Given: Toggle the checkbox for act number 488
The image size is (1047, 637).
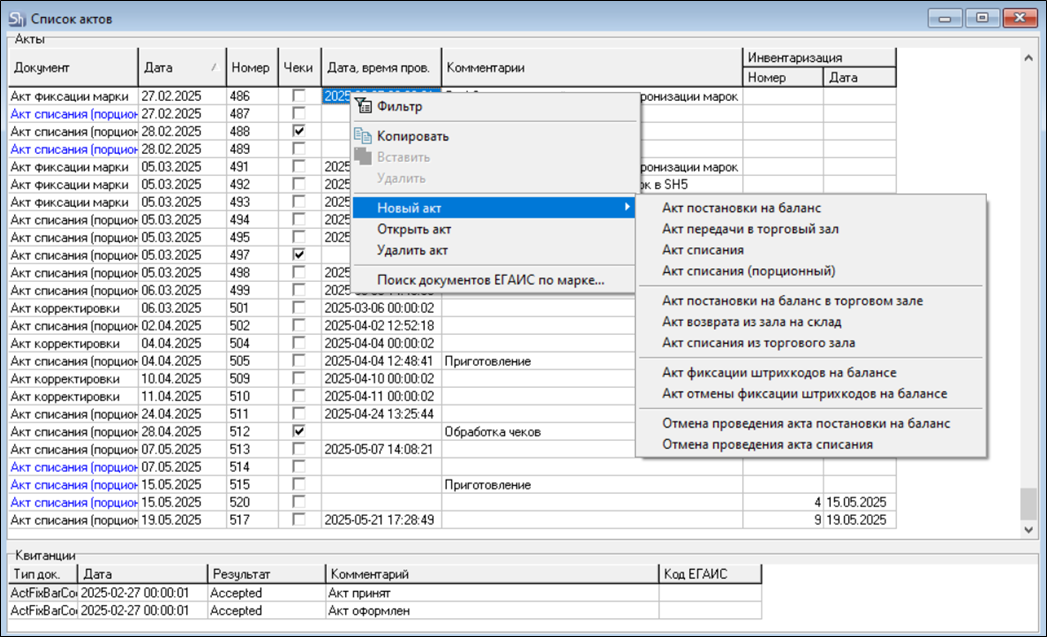Looking at the screenshot, I should (x=298, y=132).
